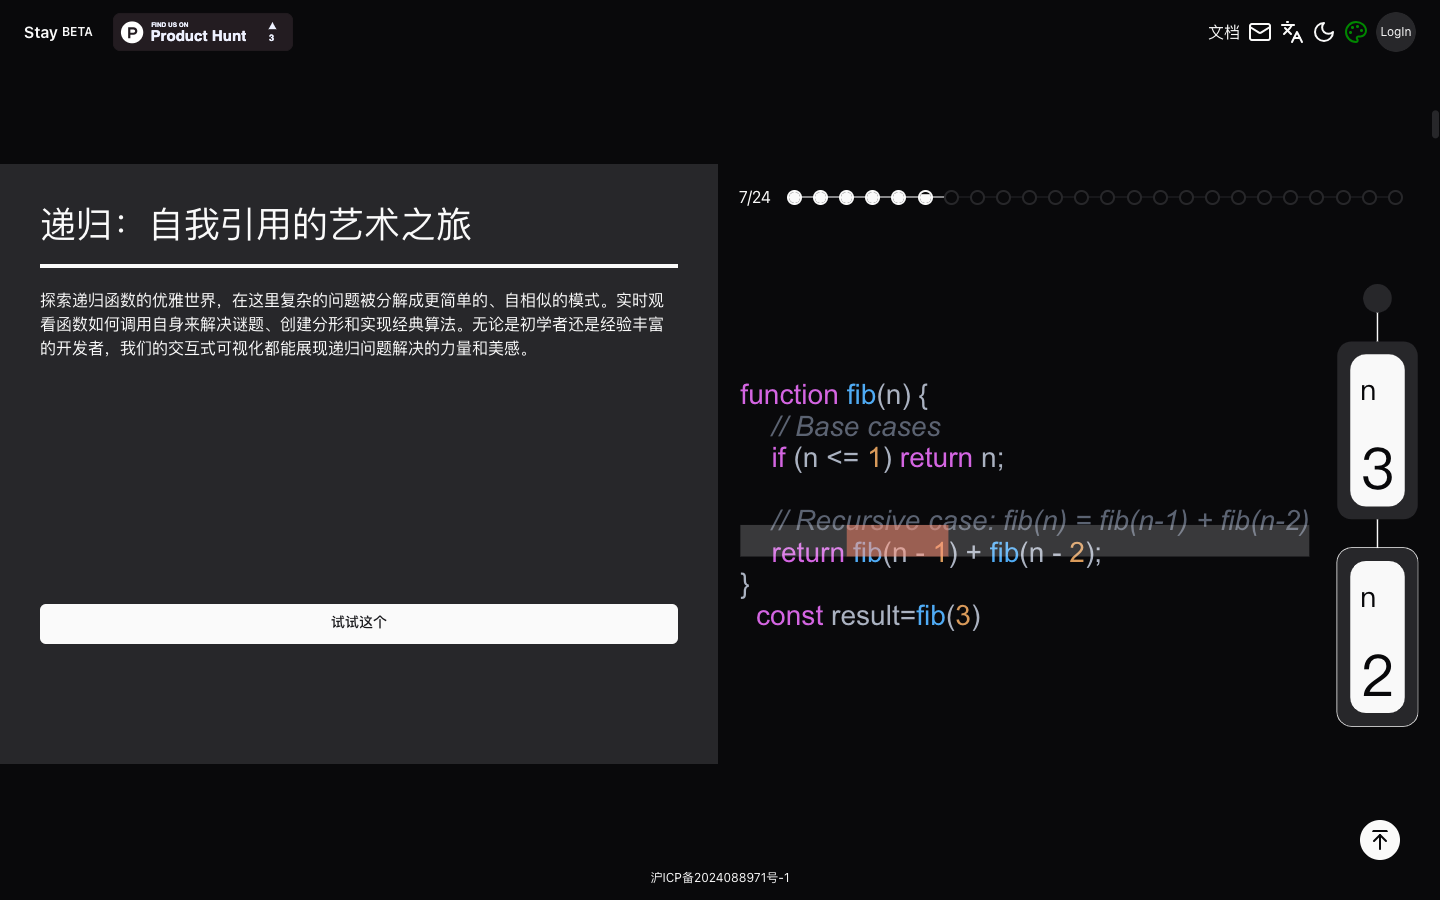
Task: Jump to step 1 progress dot
Action: point(794,198)
